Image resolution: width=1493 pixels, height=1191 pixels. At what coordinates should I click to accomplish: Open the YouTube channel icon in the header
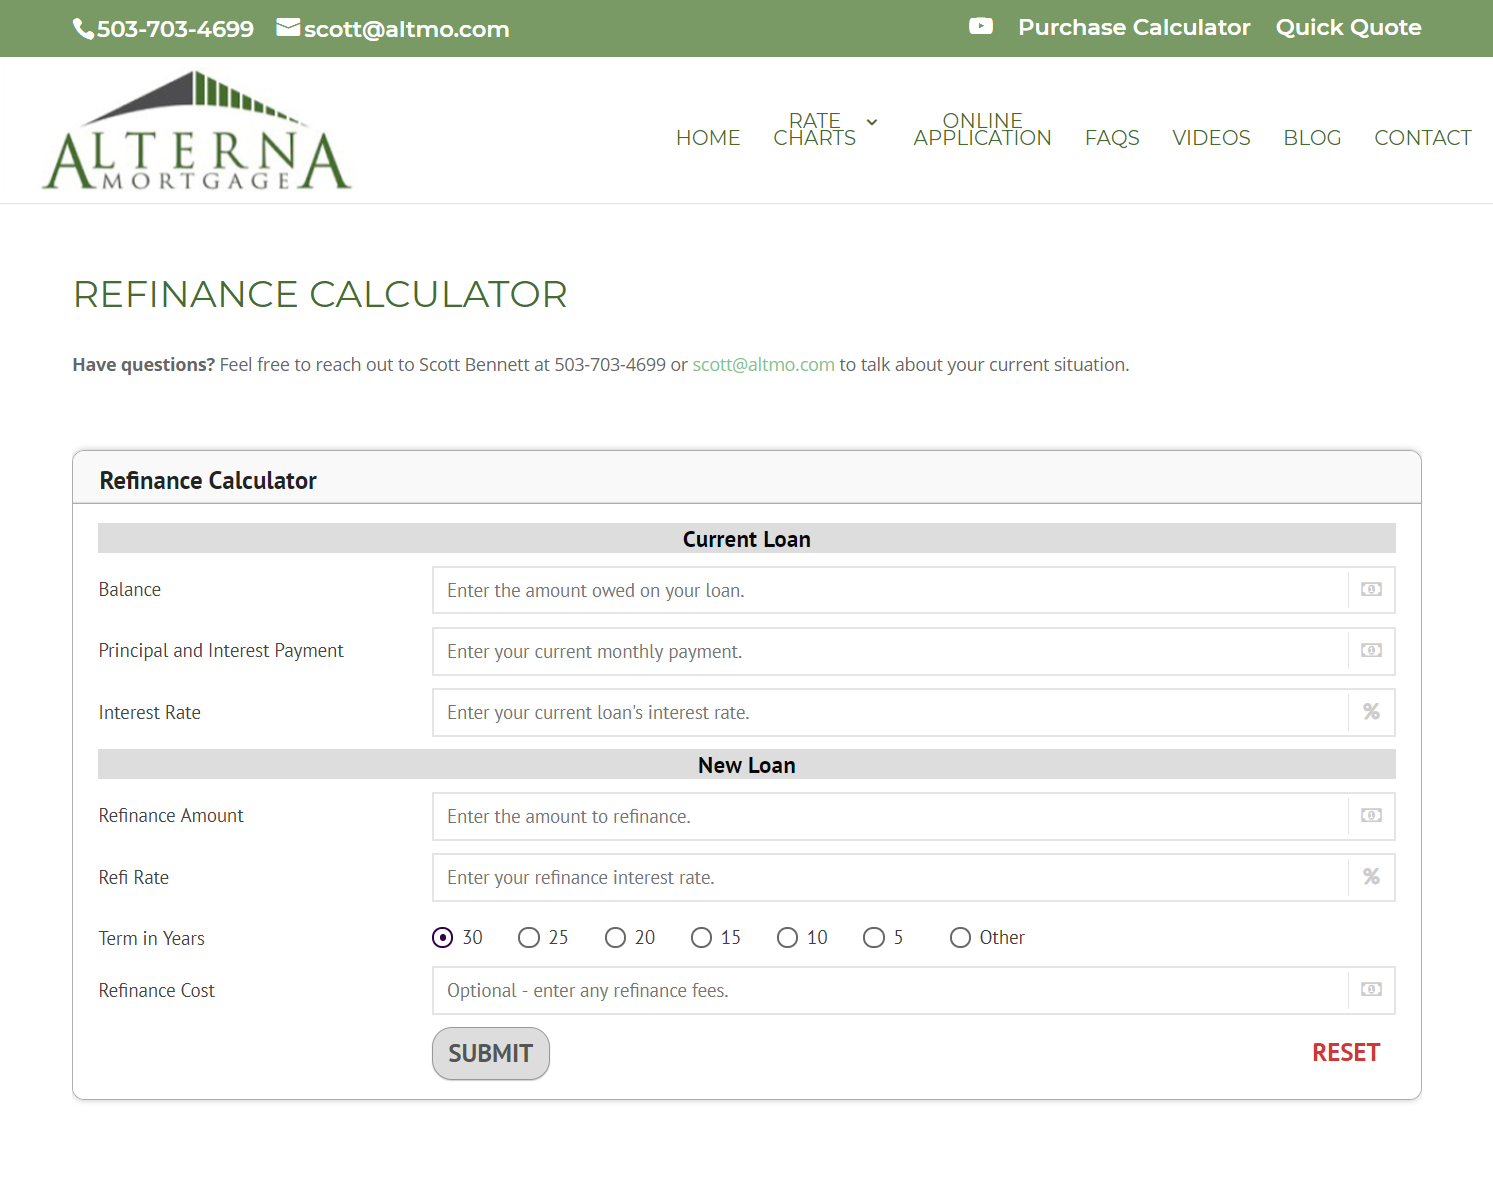click(981, 26)
